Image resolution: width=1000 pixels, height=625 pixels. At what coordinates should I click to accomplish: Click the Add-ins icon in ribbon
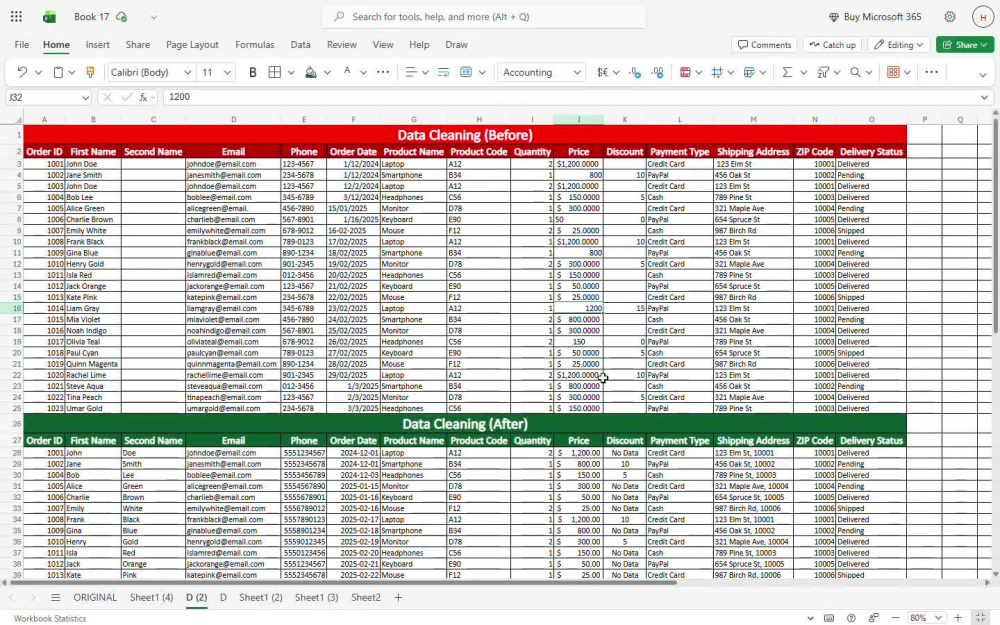coord(893,72)
